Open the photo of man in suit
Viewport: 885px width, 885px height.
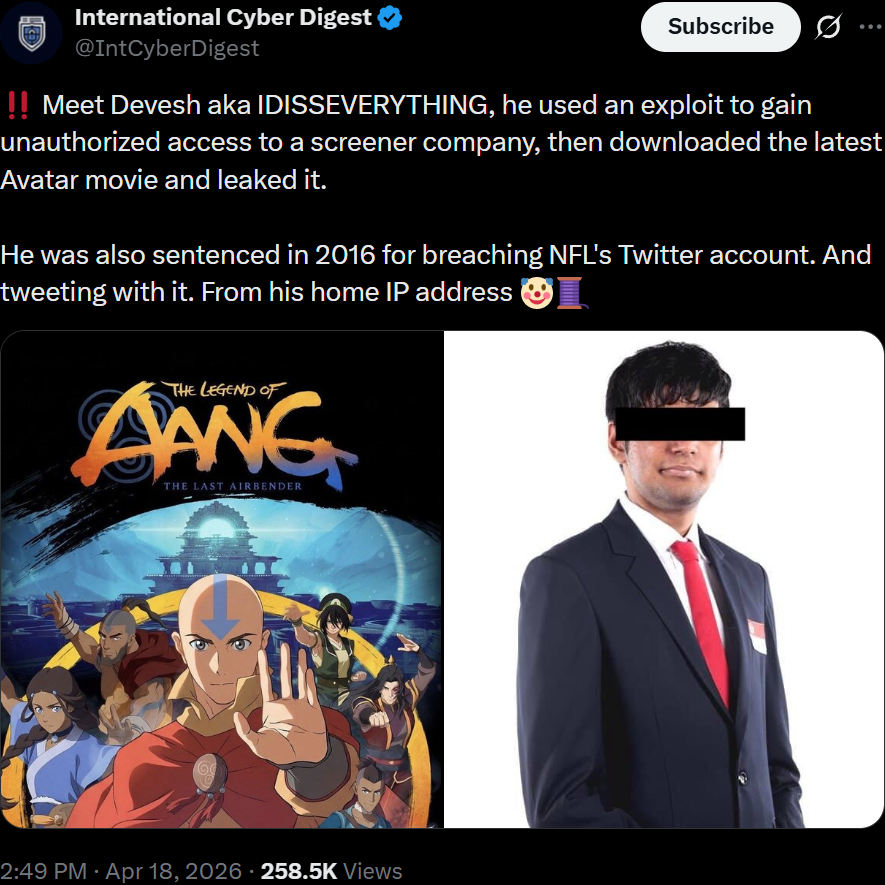tap(664, 579)
